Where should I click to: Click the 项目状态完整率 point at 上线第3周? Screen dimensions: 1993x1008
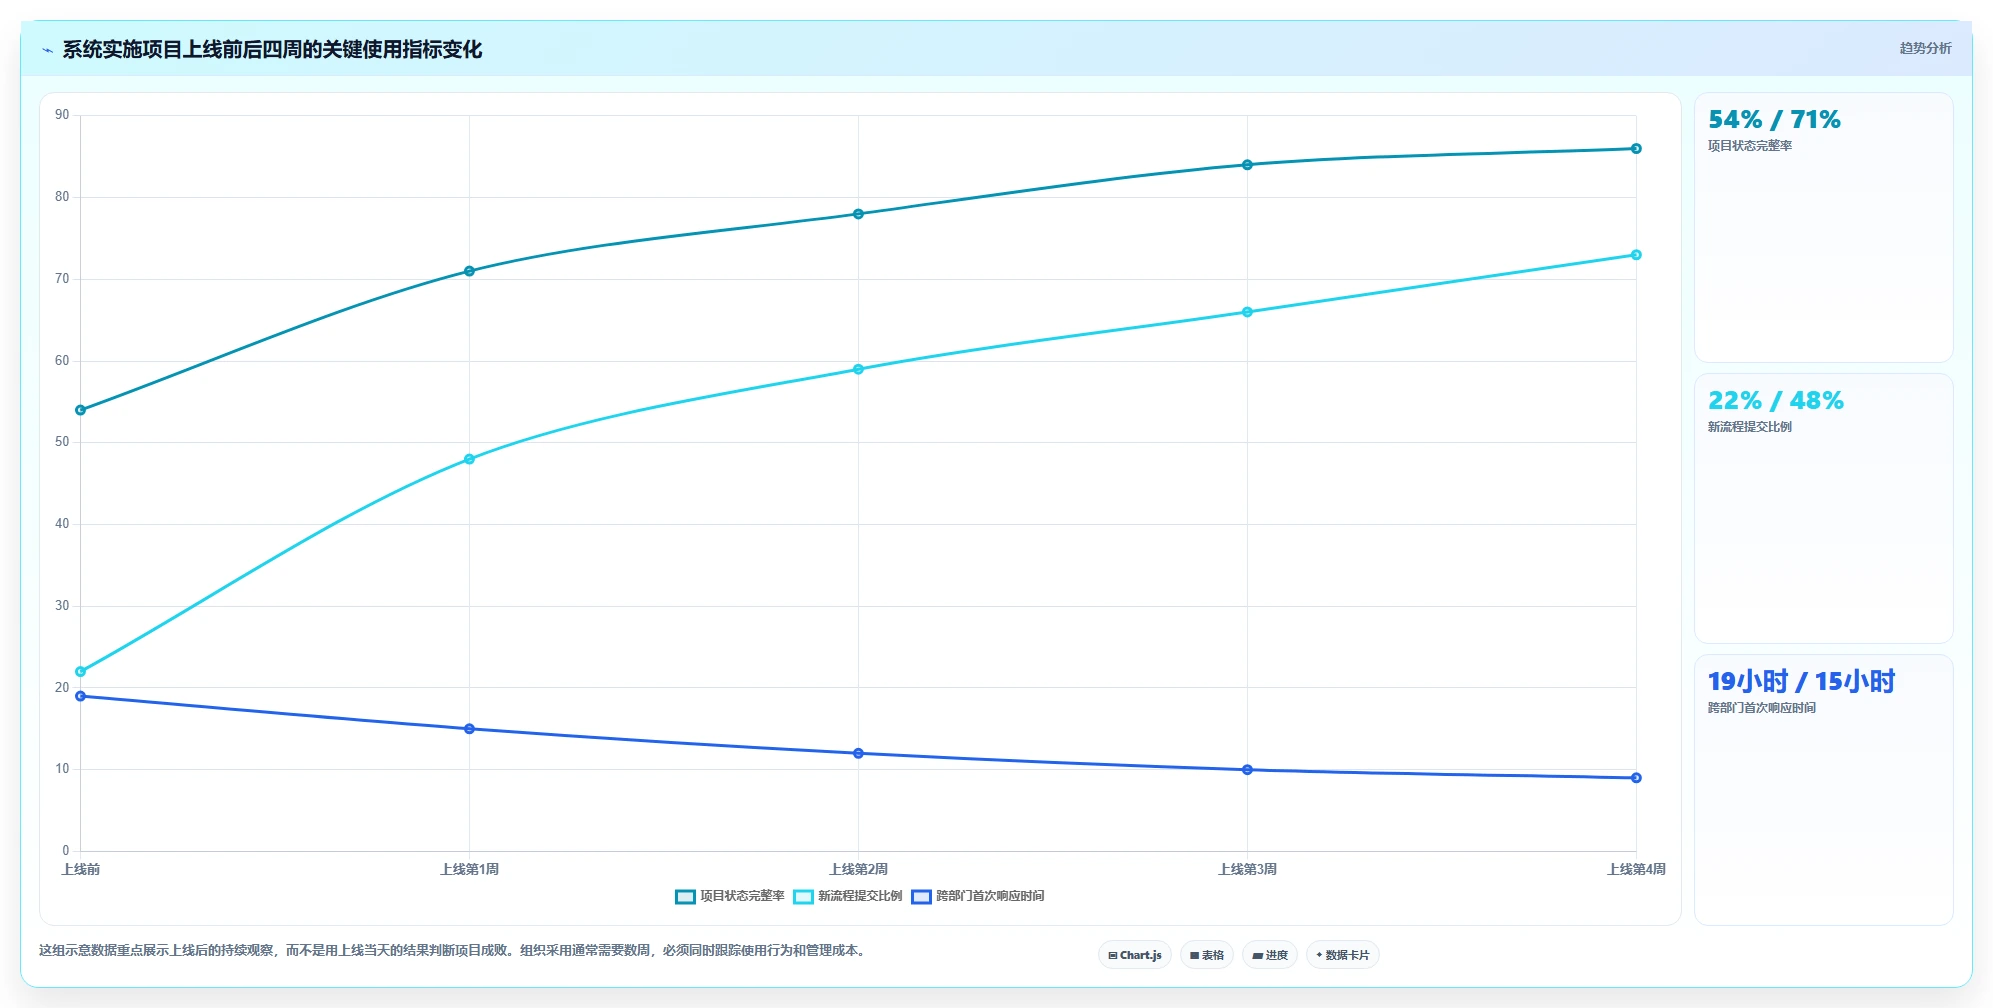1247,165
